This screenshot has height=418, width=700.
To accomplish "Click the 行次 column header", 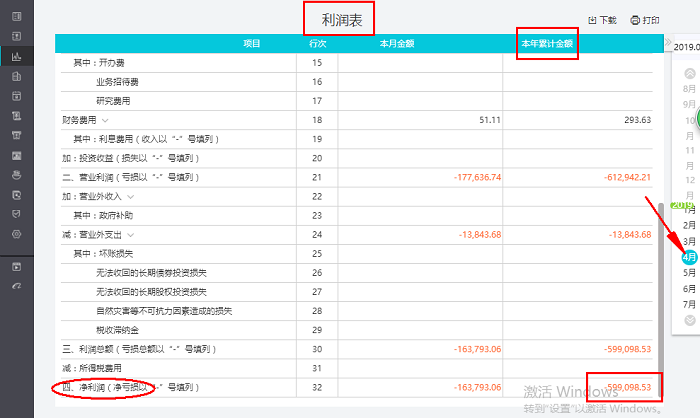I will point(317,43).
